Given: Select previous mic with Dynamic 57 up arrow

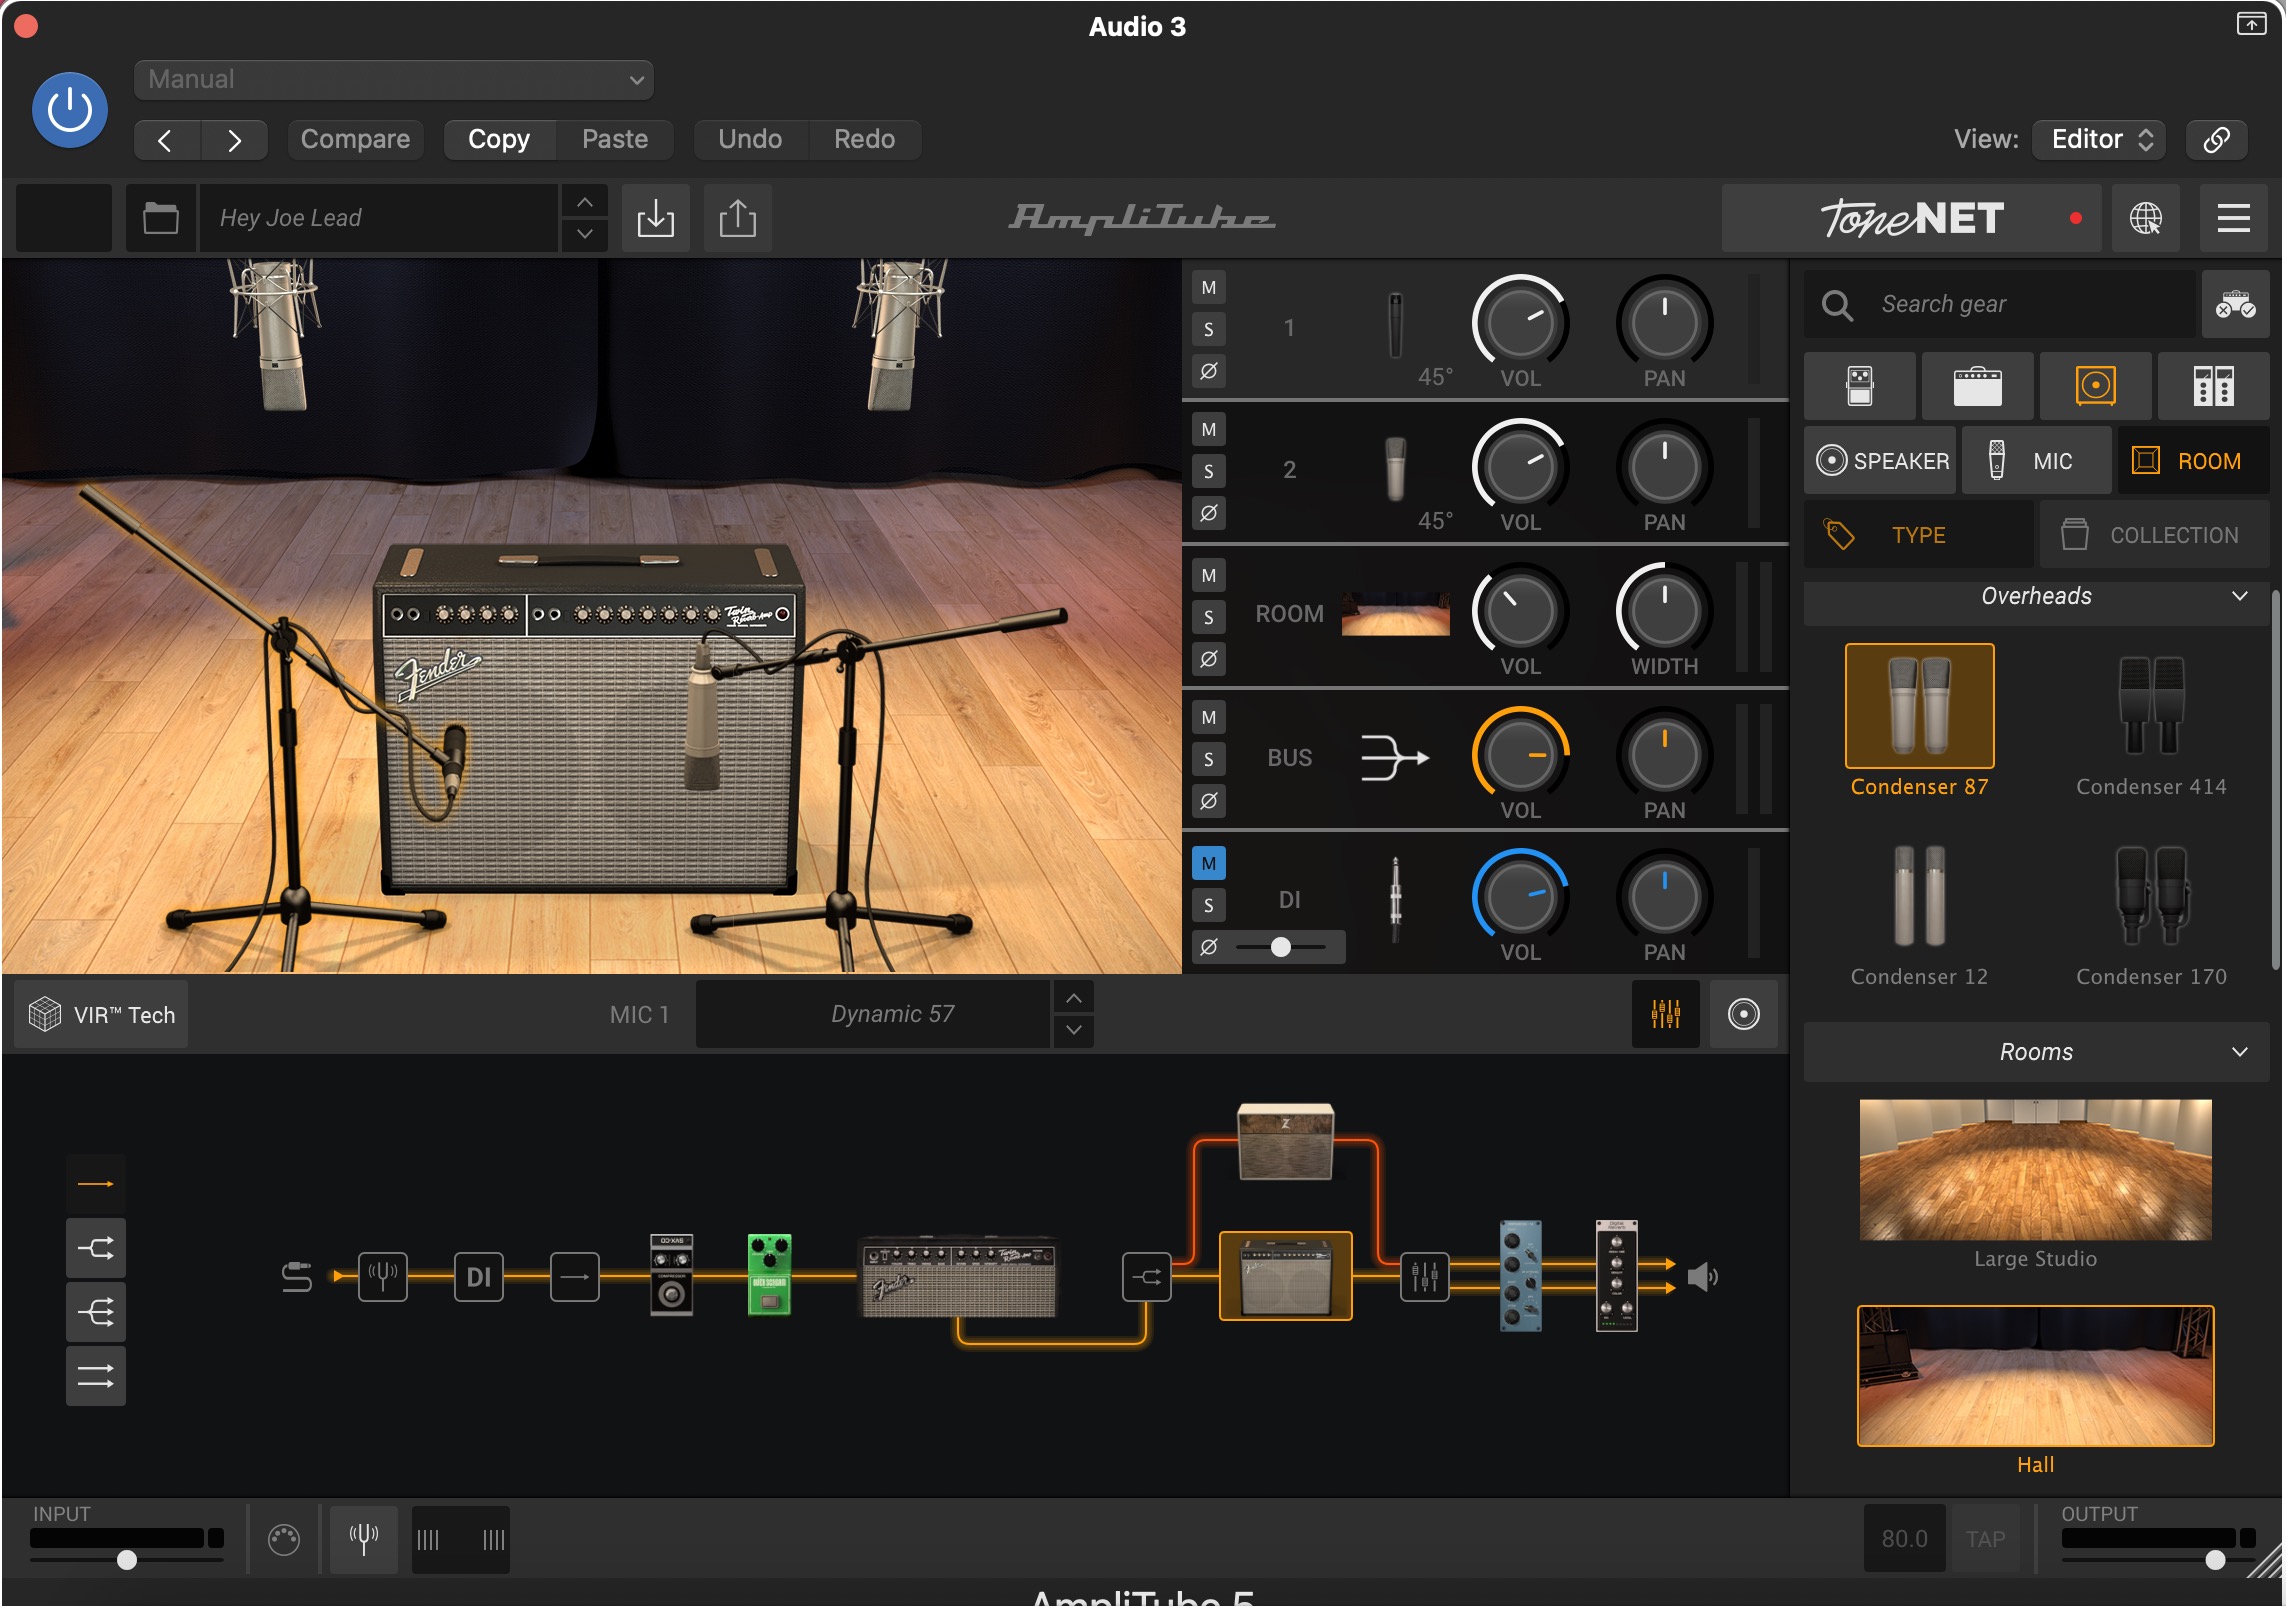Looking at the screenshot, I should (1073, 998).
